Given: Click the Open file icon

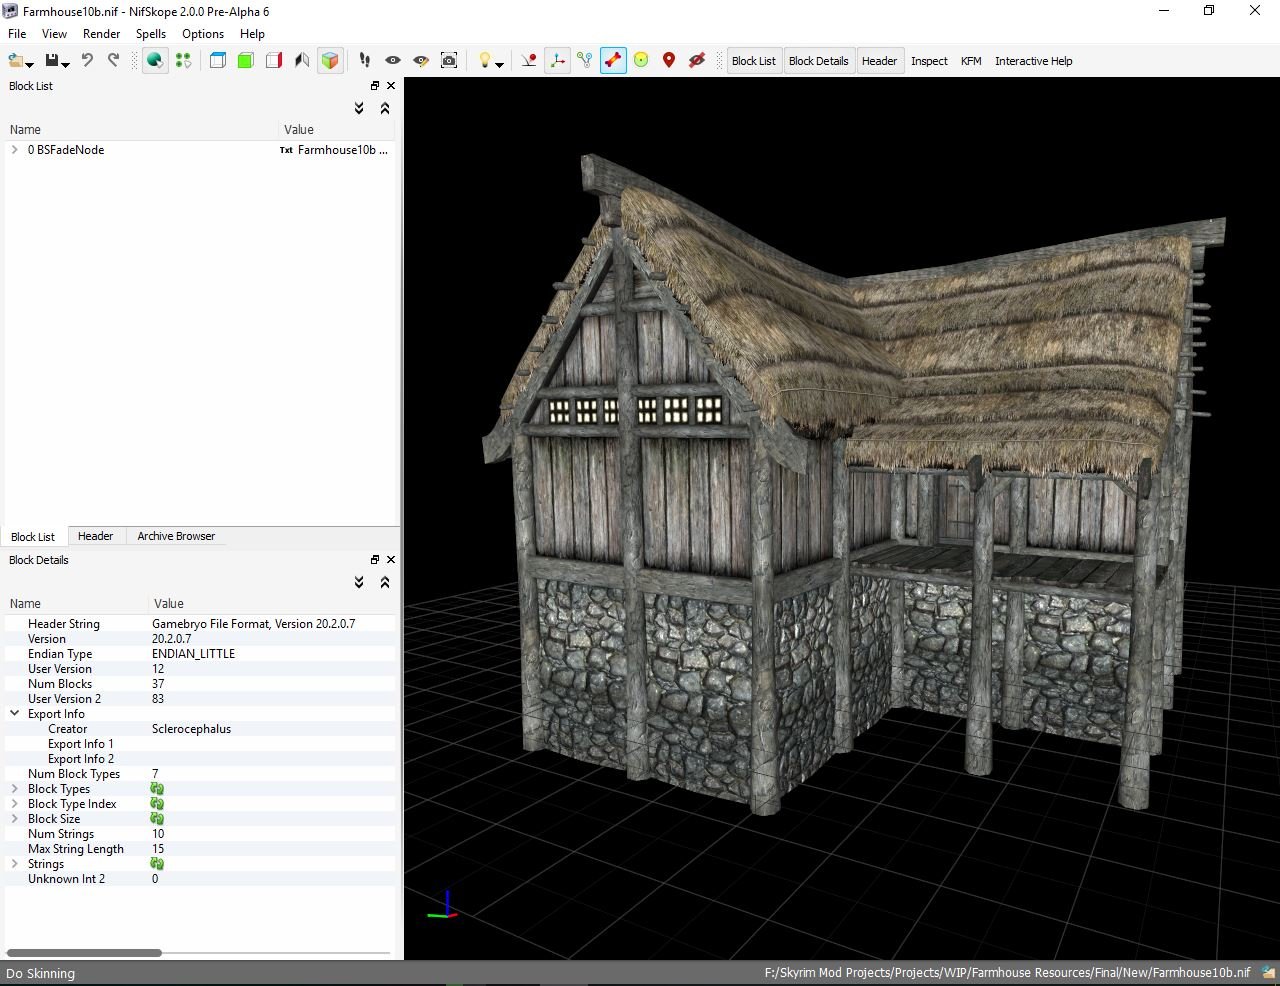Looking at the screenshot, I should tap(15, 61).
